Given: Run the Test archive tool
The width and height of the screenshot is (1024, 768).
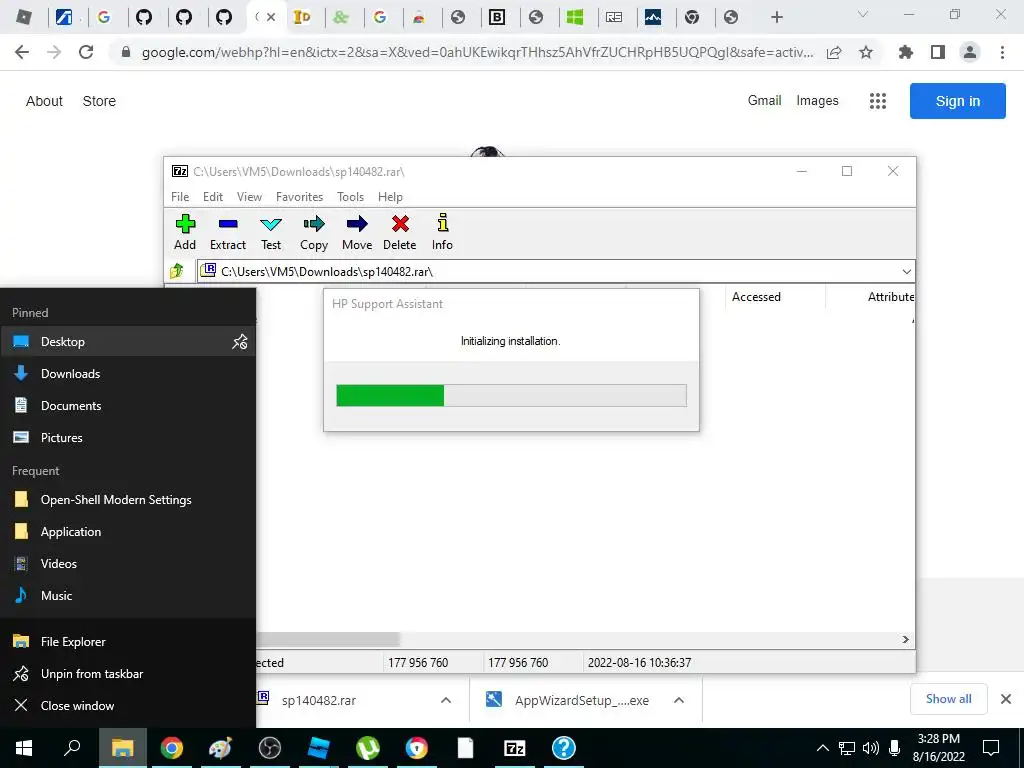Looking at the screenshot, I should tap(271, 232).
